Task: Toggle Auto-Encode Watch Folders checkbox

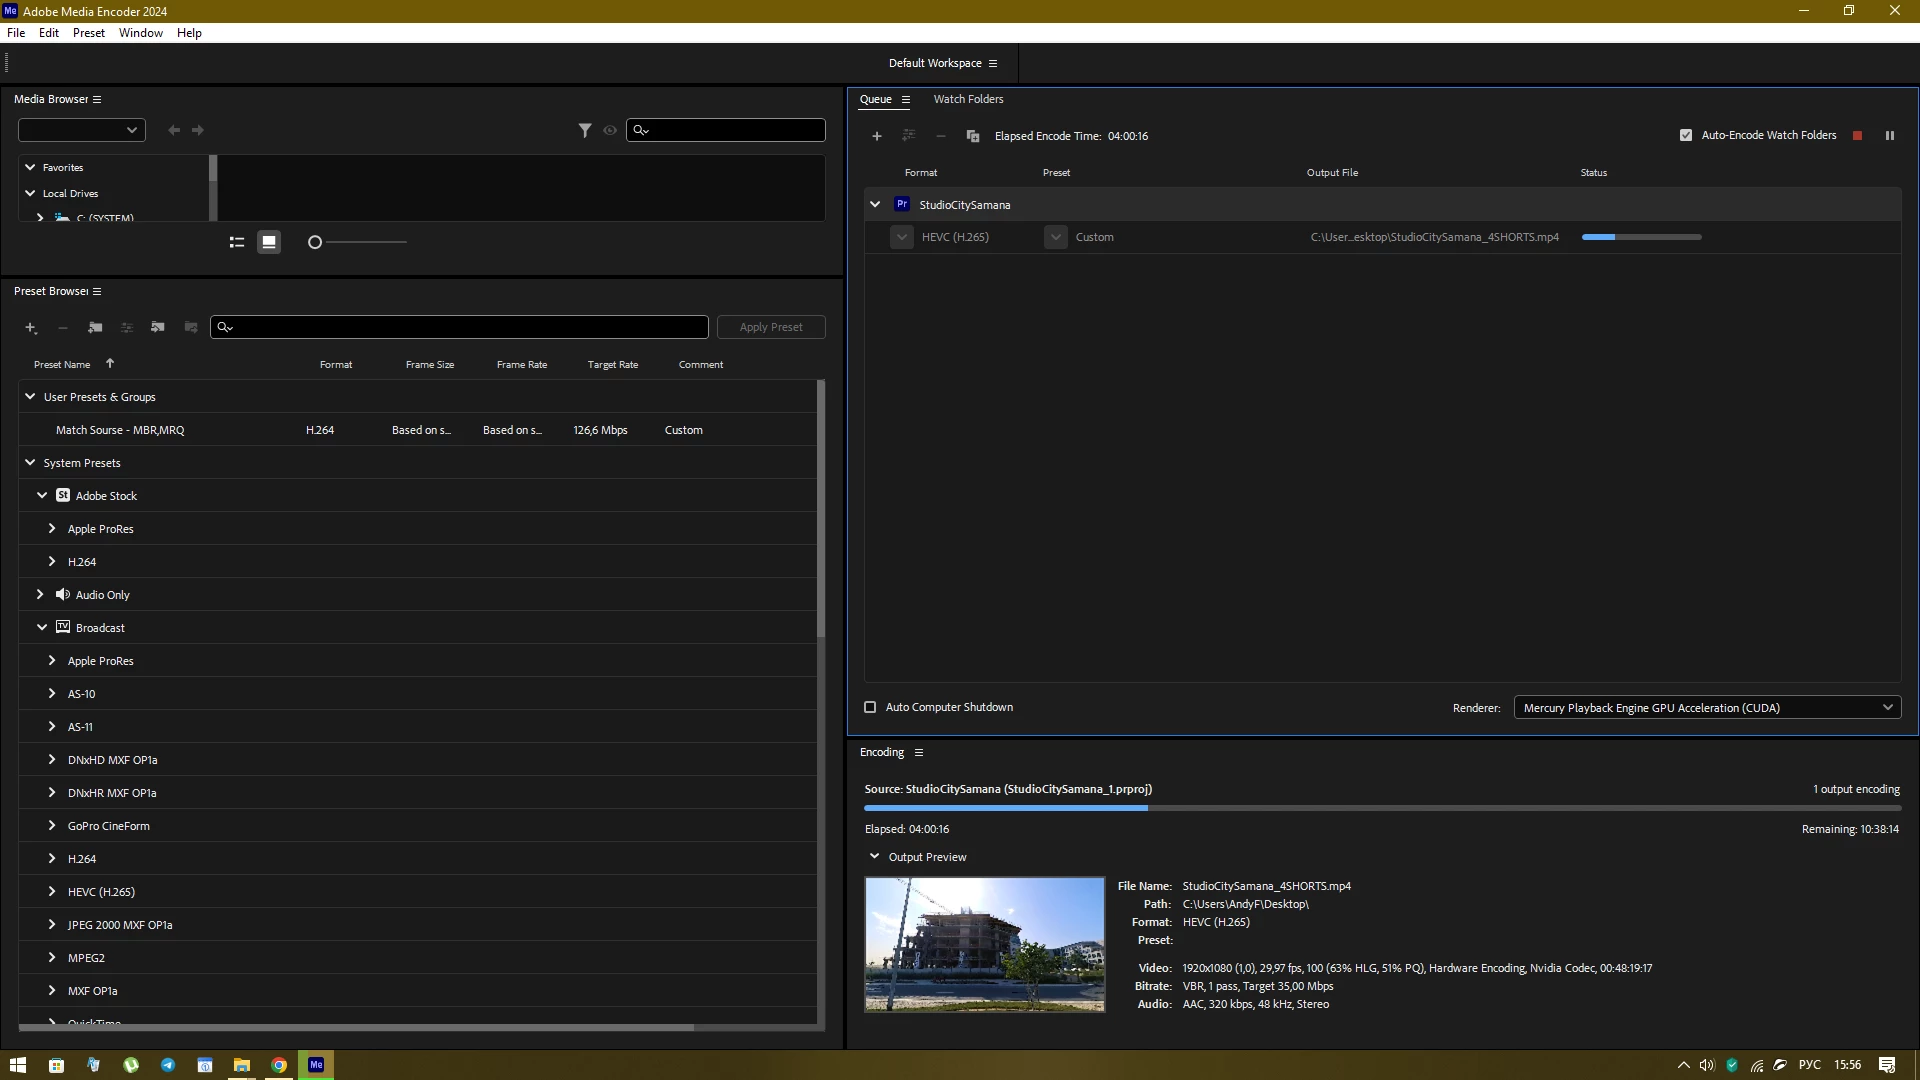Action: [1686, 135]
